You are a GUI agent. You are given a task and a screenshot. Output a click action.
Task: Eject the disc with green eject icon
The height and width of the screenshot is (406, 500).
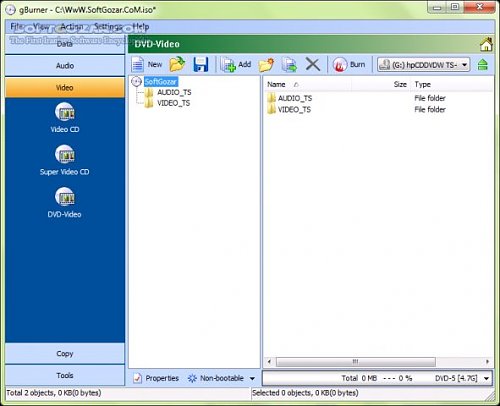pos(482,64)
